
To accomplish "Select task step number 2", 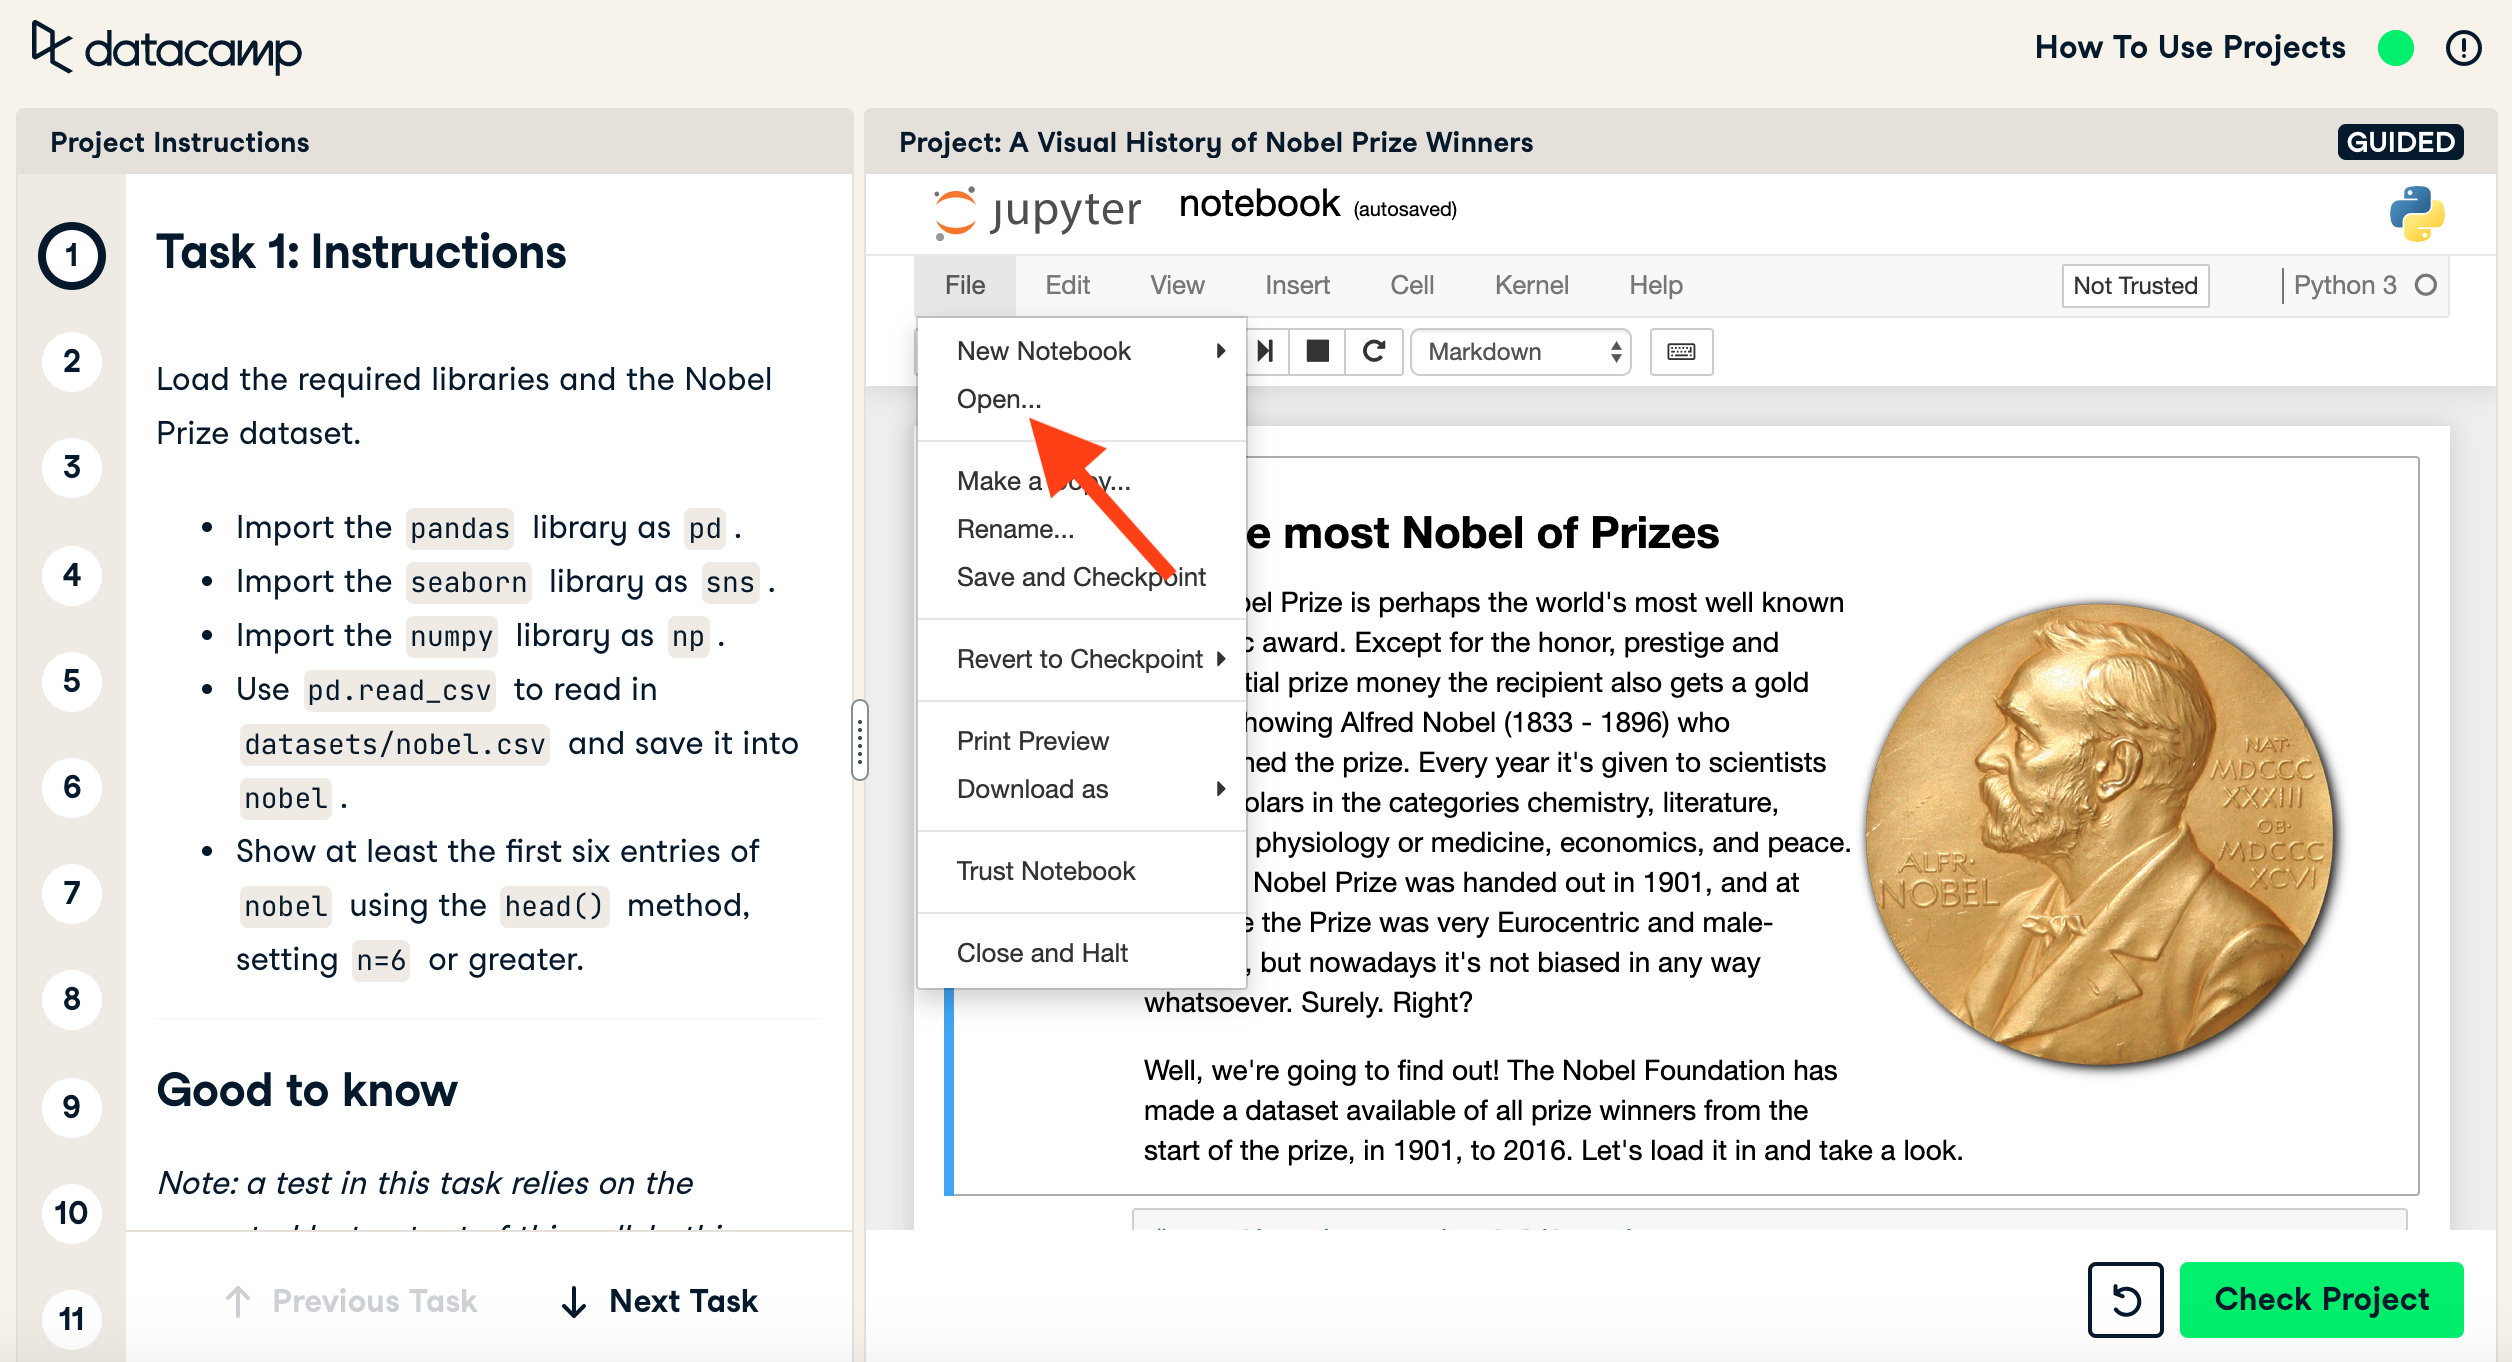I will coord(72,361).
